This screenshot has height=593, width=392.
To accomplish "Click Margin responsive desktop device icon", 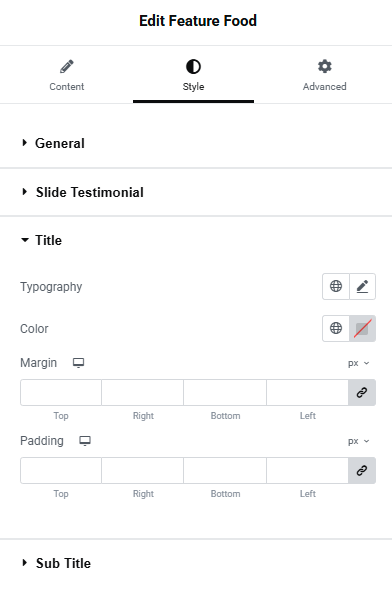I will 78,363.
